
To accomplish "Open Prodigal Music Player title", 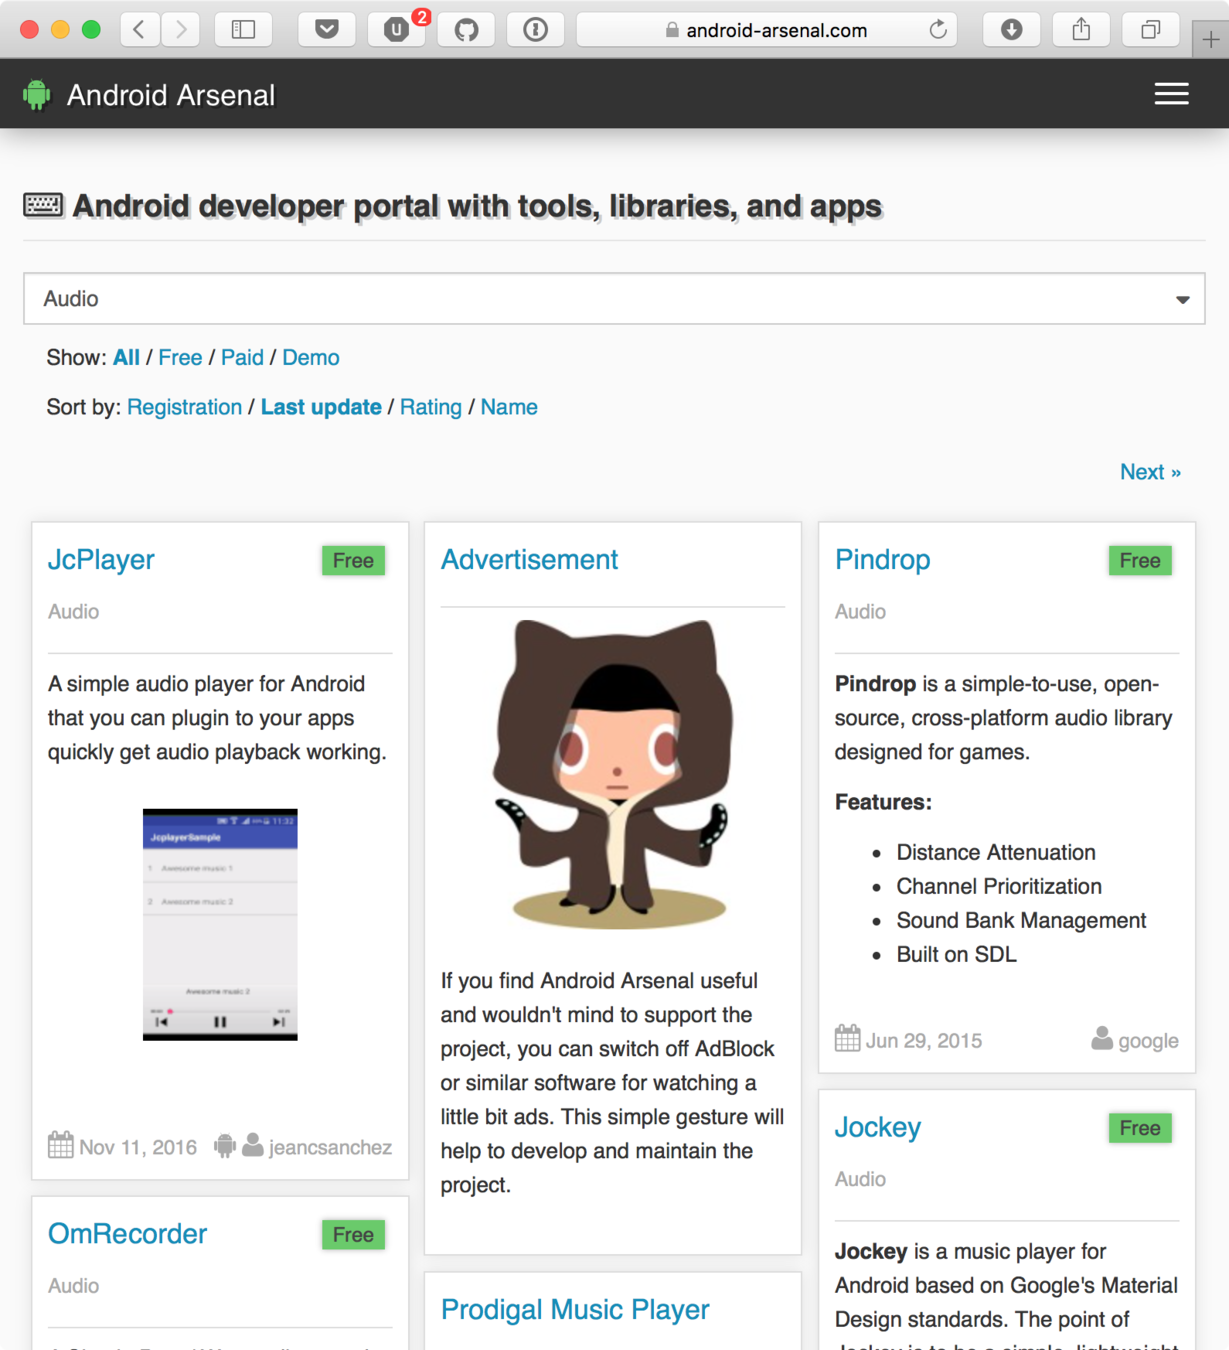I will (x=575, y=1310).
